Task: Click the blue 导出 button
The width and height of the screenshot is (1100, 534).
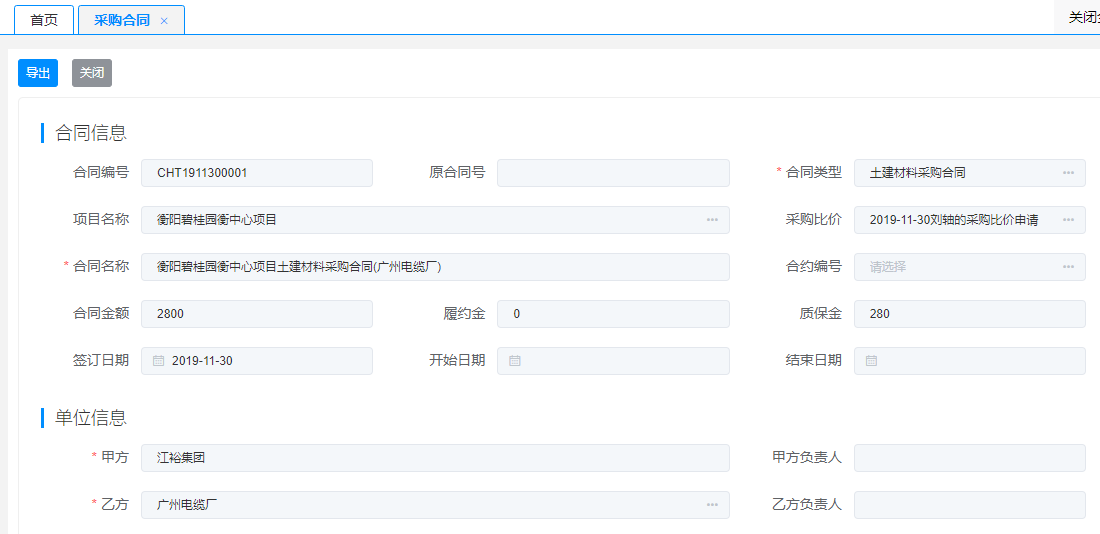Action: 38,73
